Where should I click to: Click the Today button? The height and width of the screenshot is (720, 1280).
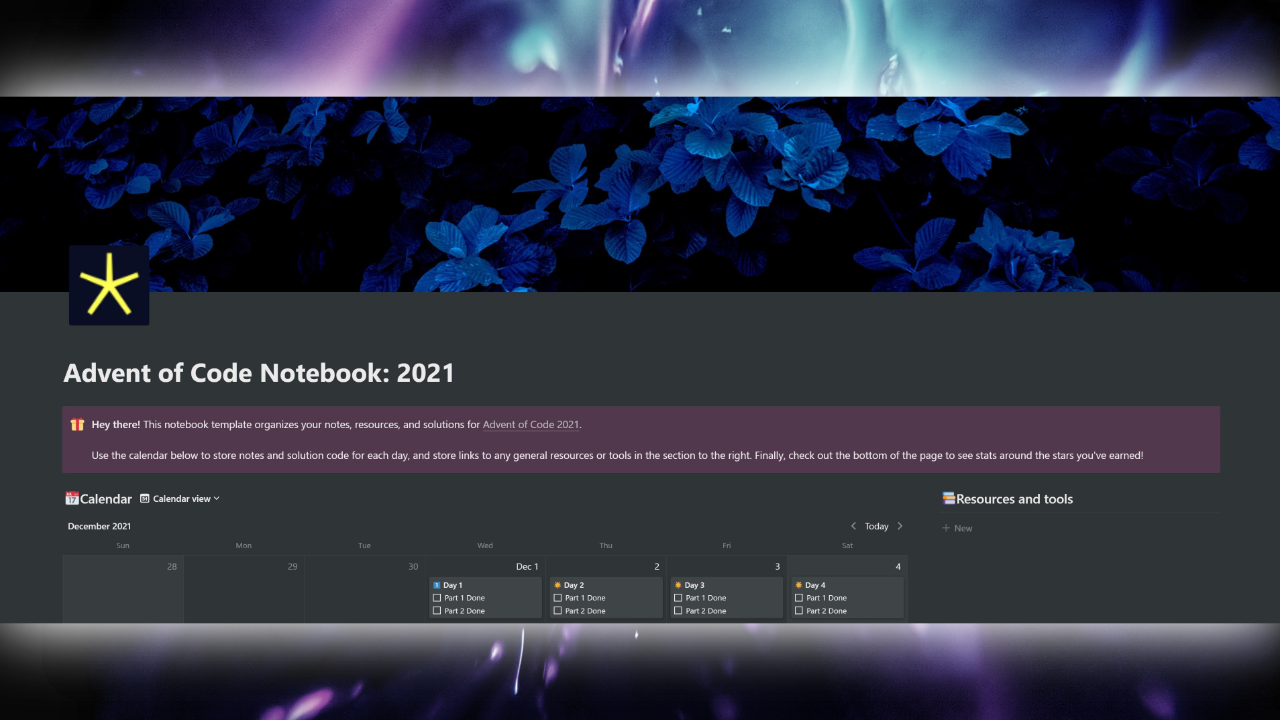point(876,525)
